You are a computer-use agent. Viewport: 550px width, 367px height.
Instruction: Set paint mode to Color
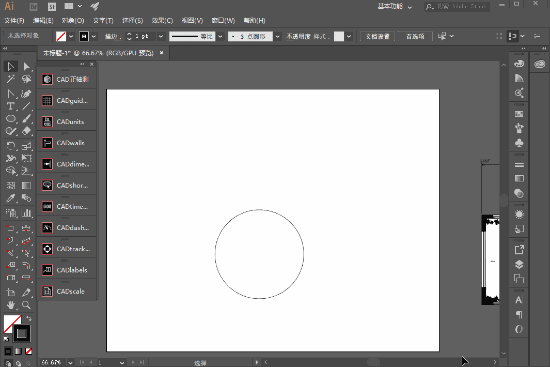click(8, 351)
